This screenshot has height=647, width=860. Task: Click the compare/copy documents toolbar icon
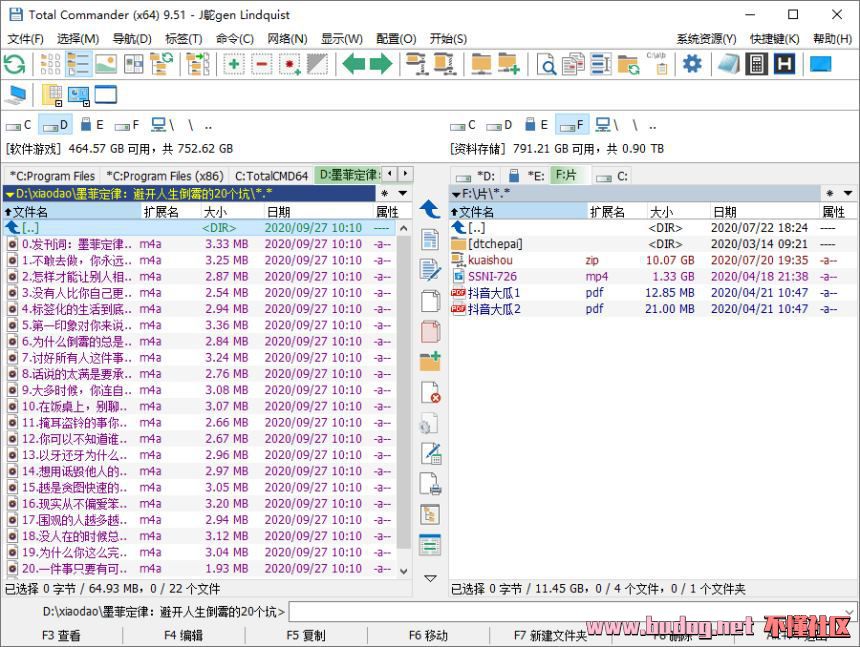click(x=573, y=64)
